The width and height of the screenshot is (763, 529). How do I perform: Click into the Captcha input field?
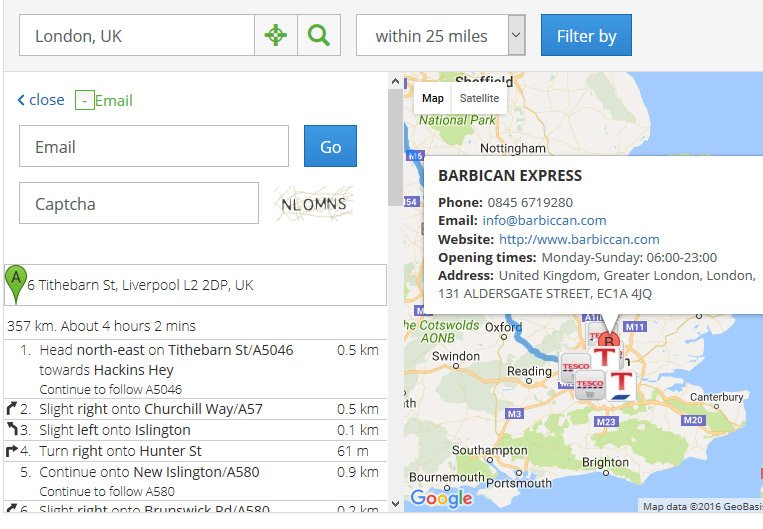(139, 203)
